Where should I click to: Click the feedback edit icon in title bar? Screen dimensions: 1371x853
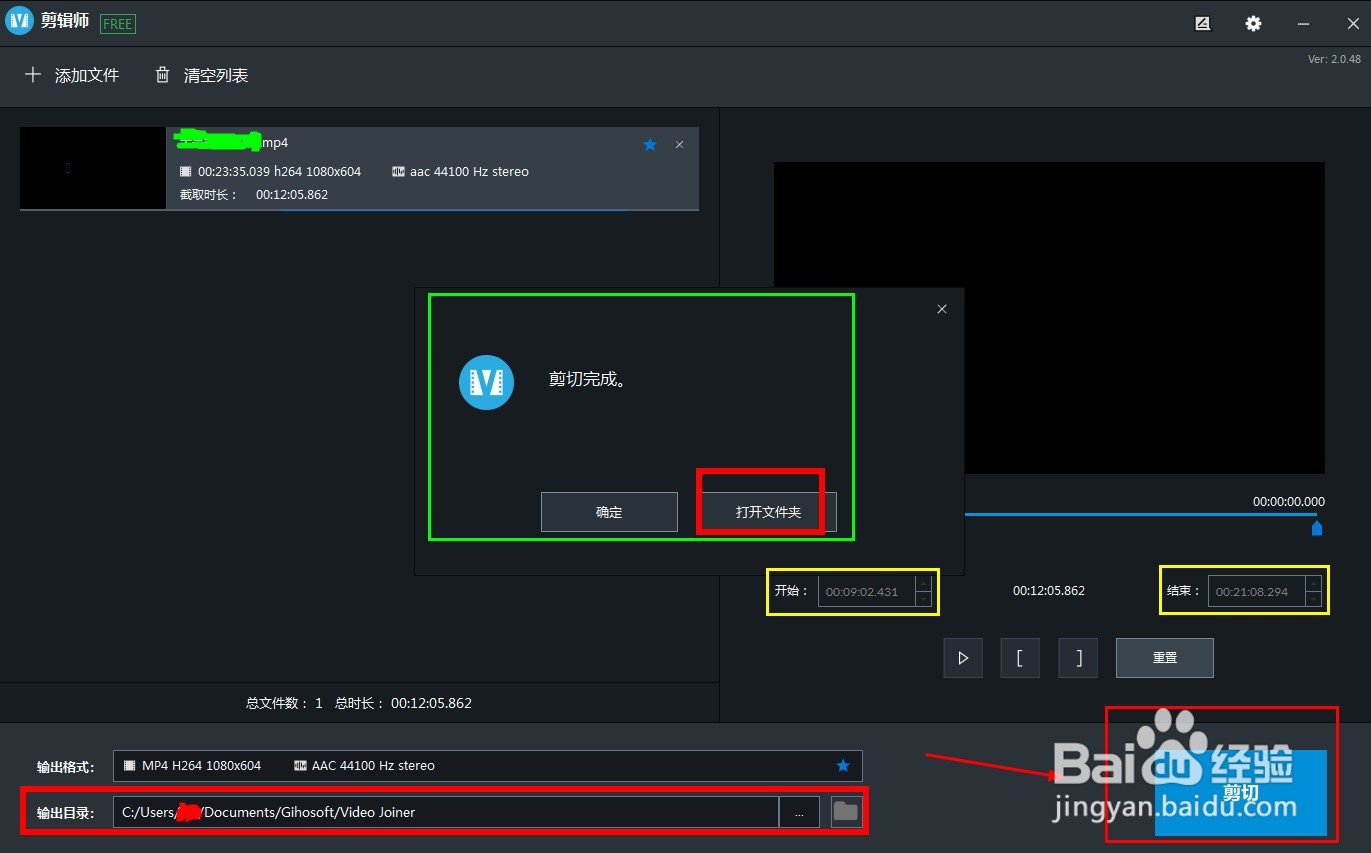tap(1203, 24)
